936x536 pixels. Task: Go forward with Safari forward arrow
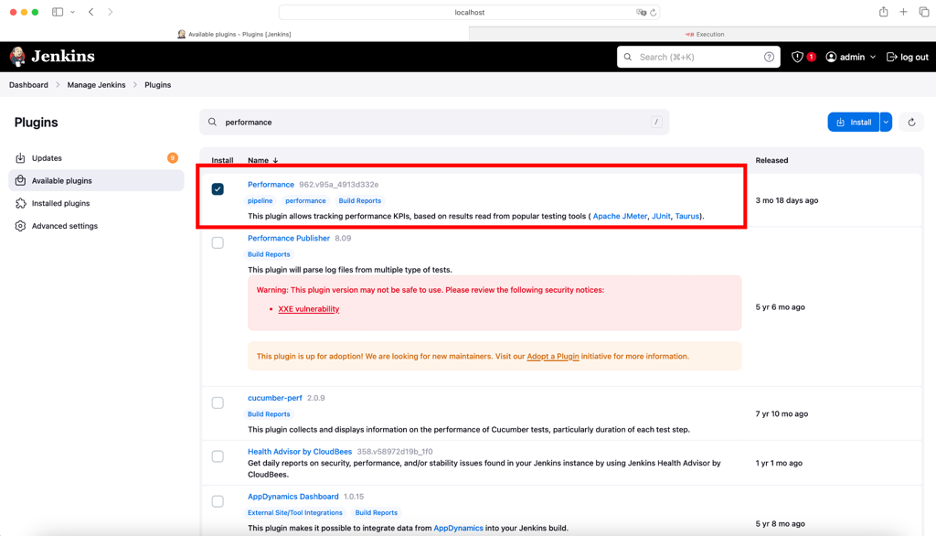point(110,12)
